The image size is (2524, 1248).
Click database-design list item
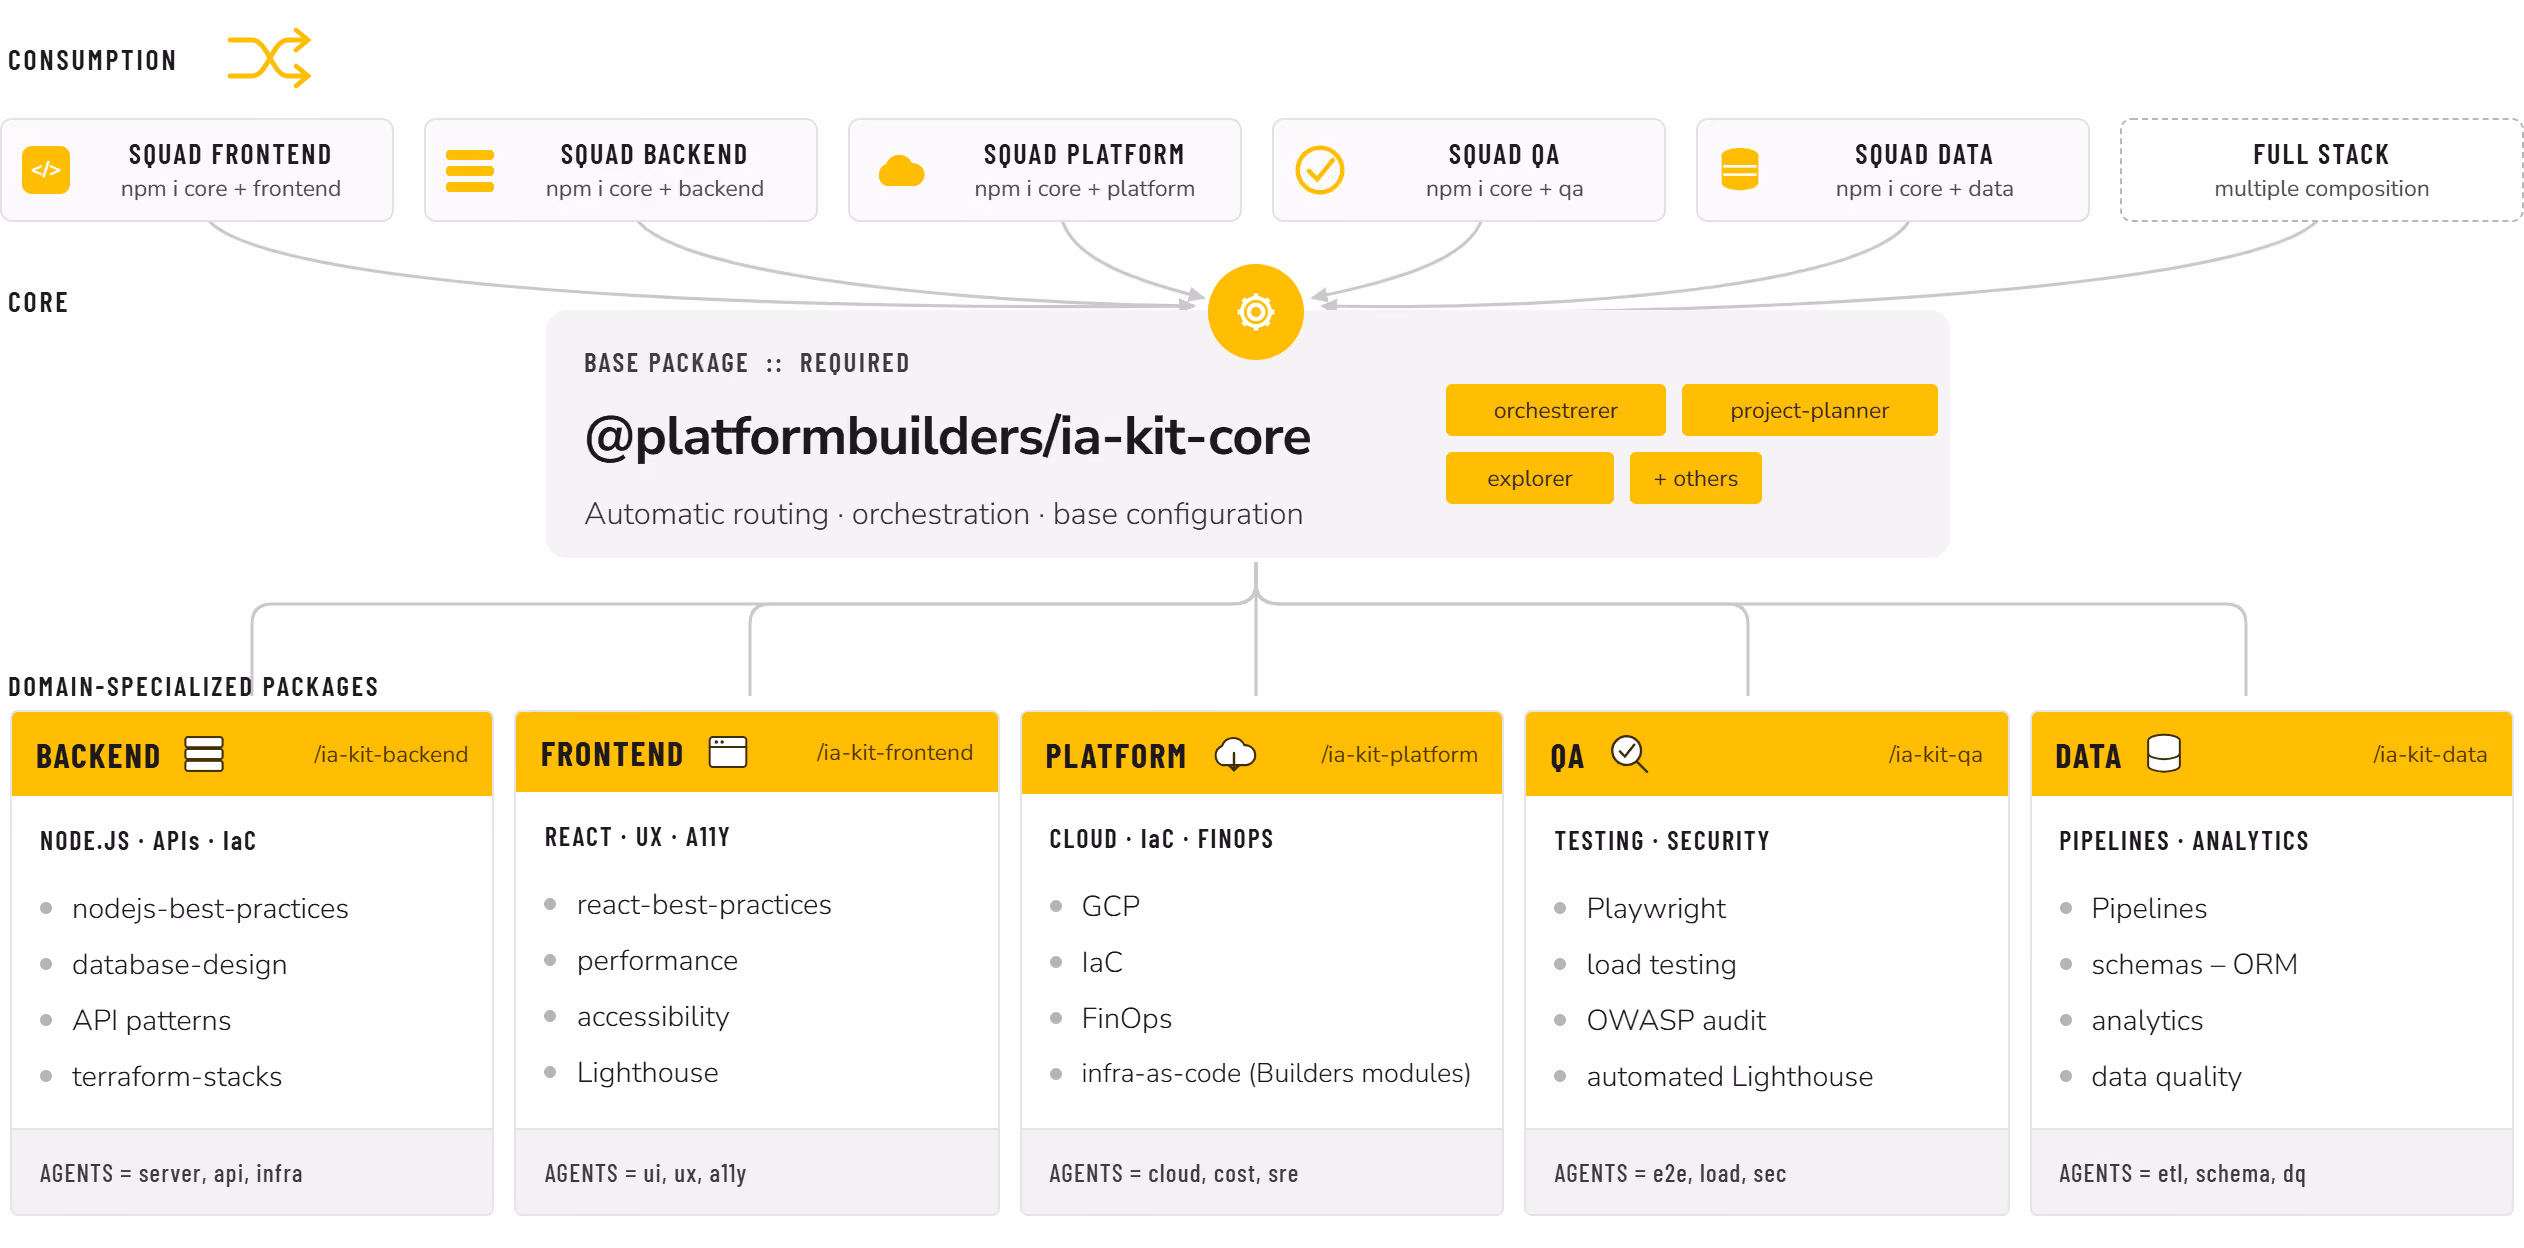tap(179, 964)
